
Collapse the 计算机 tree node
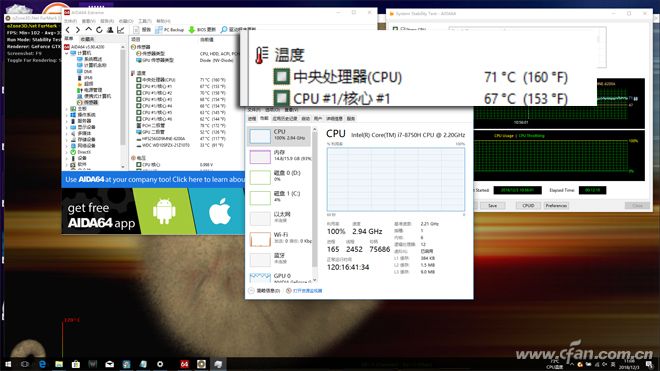pos(67,53)
